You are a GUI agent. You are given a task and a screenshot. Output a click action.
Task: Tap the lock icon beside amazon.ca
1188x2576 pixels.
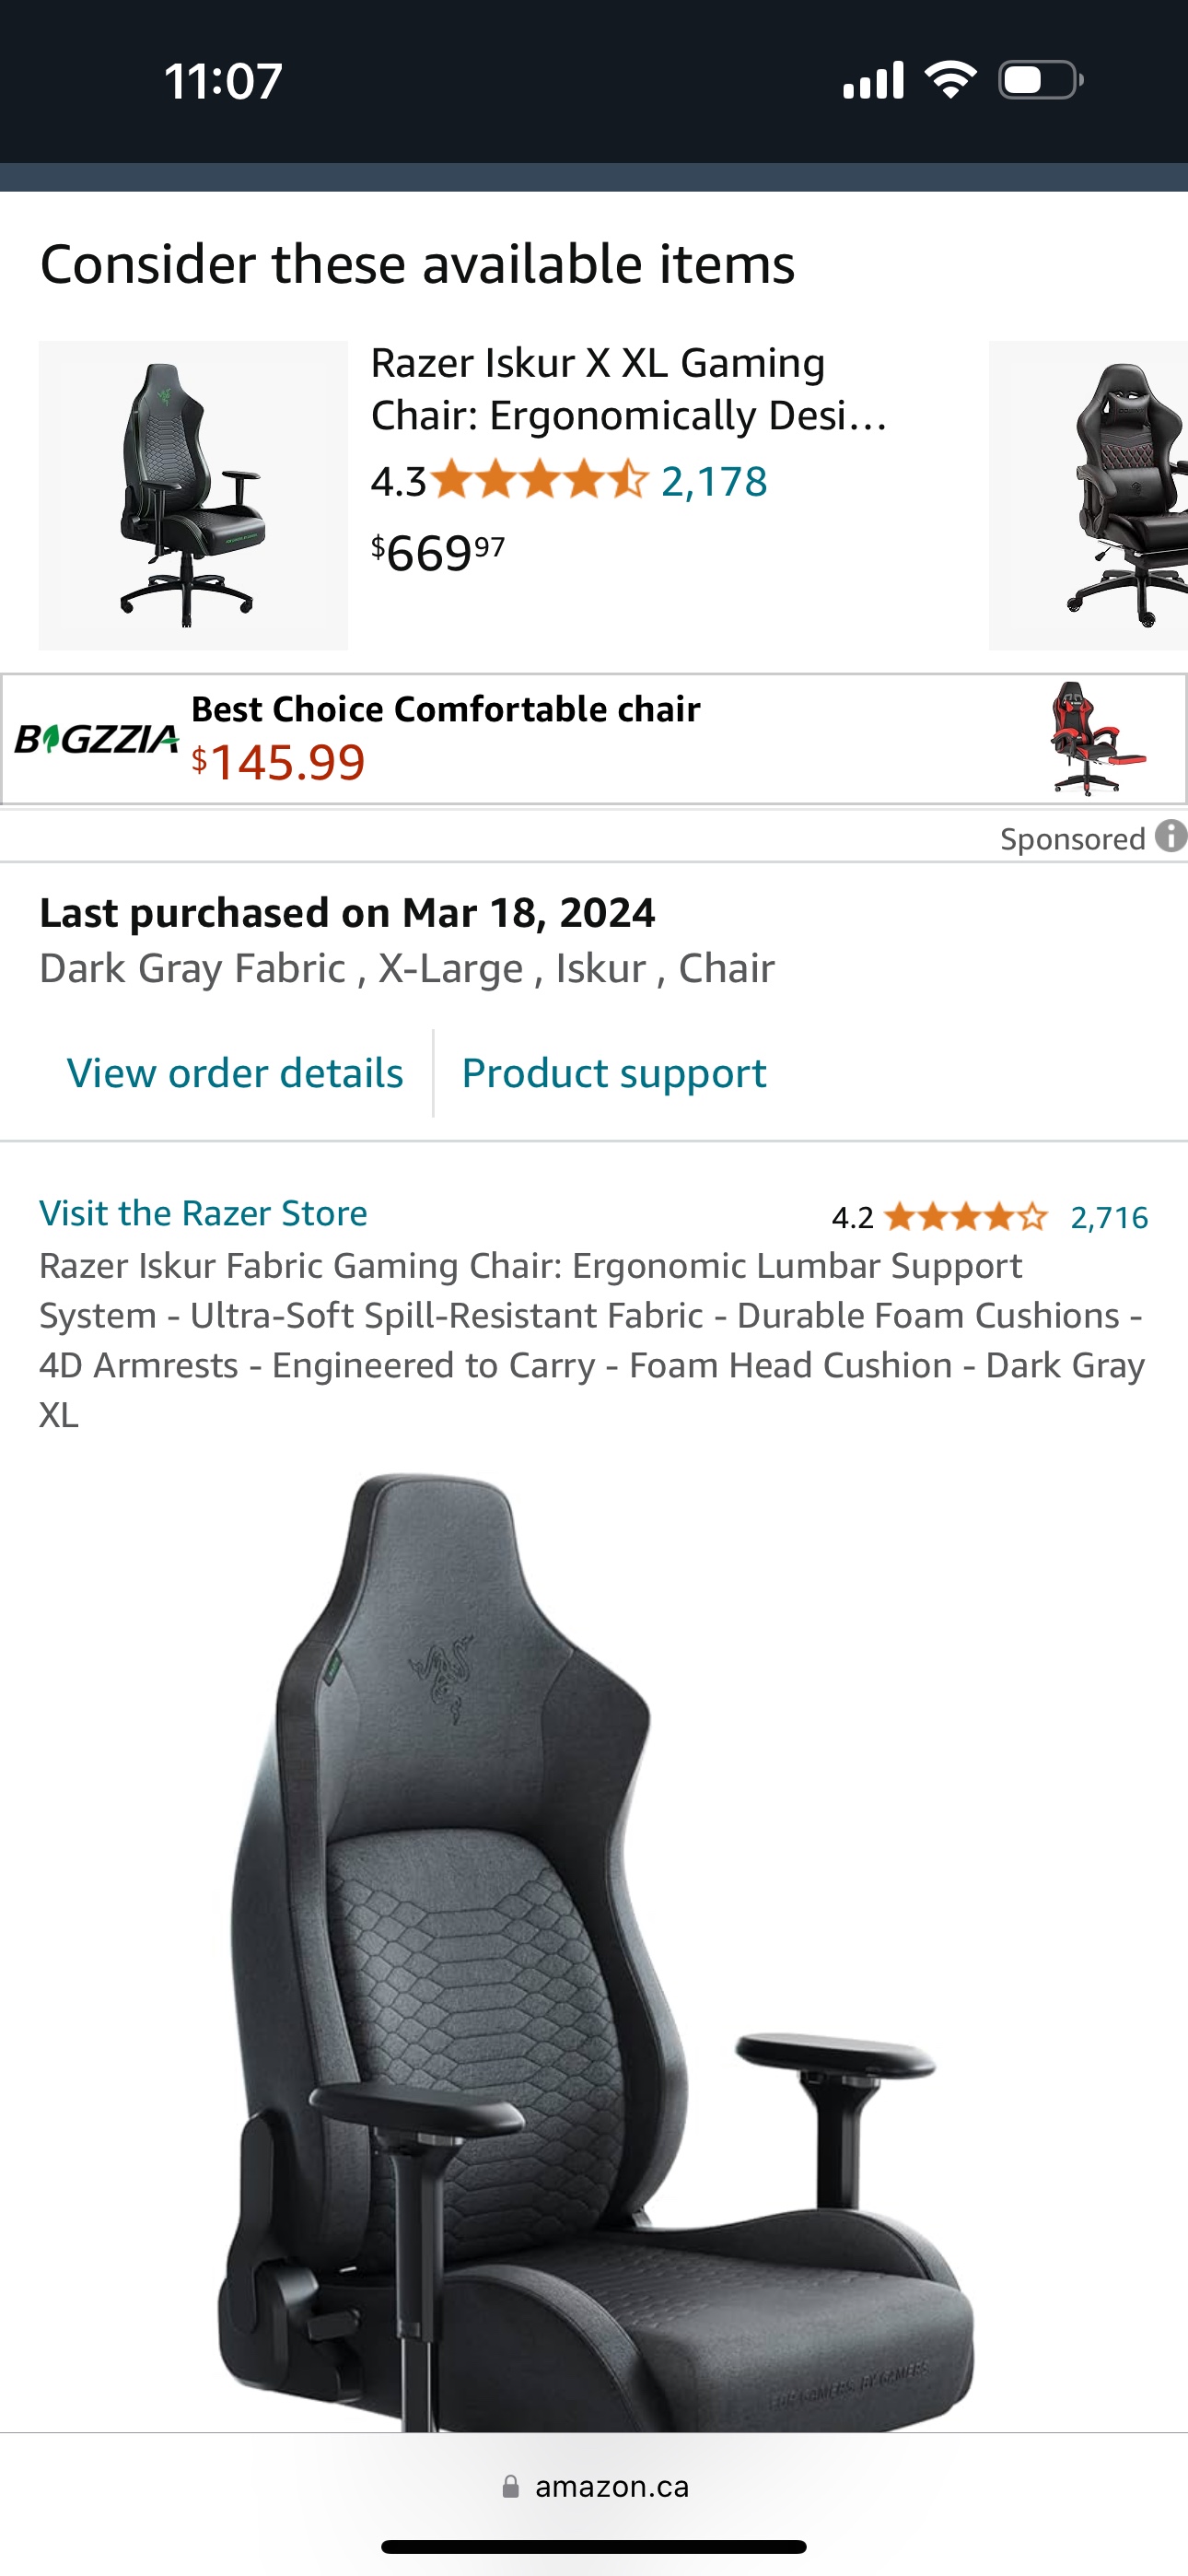click(511, 2487)
